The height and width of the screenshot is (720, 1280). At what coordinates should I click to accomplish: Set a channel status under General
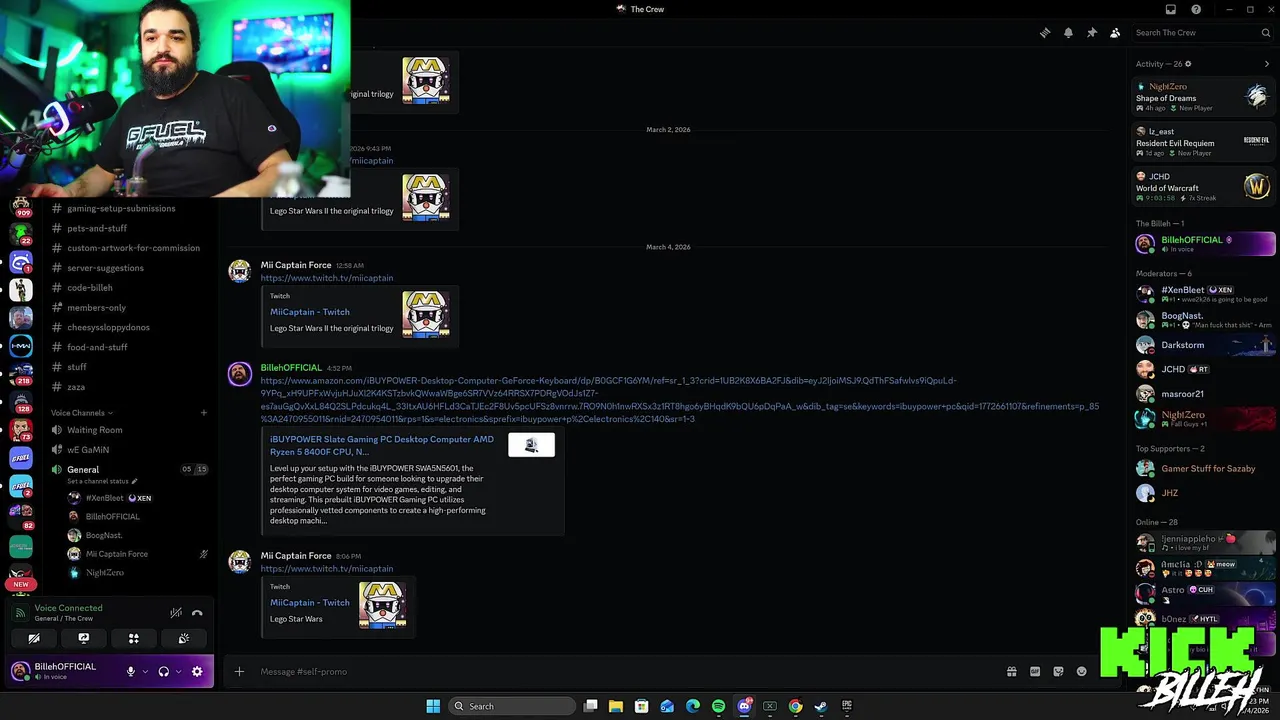[102, 482]
